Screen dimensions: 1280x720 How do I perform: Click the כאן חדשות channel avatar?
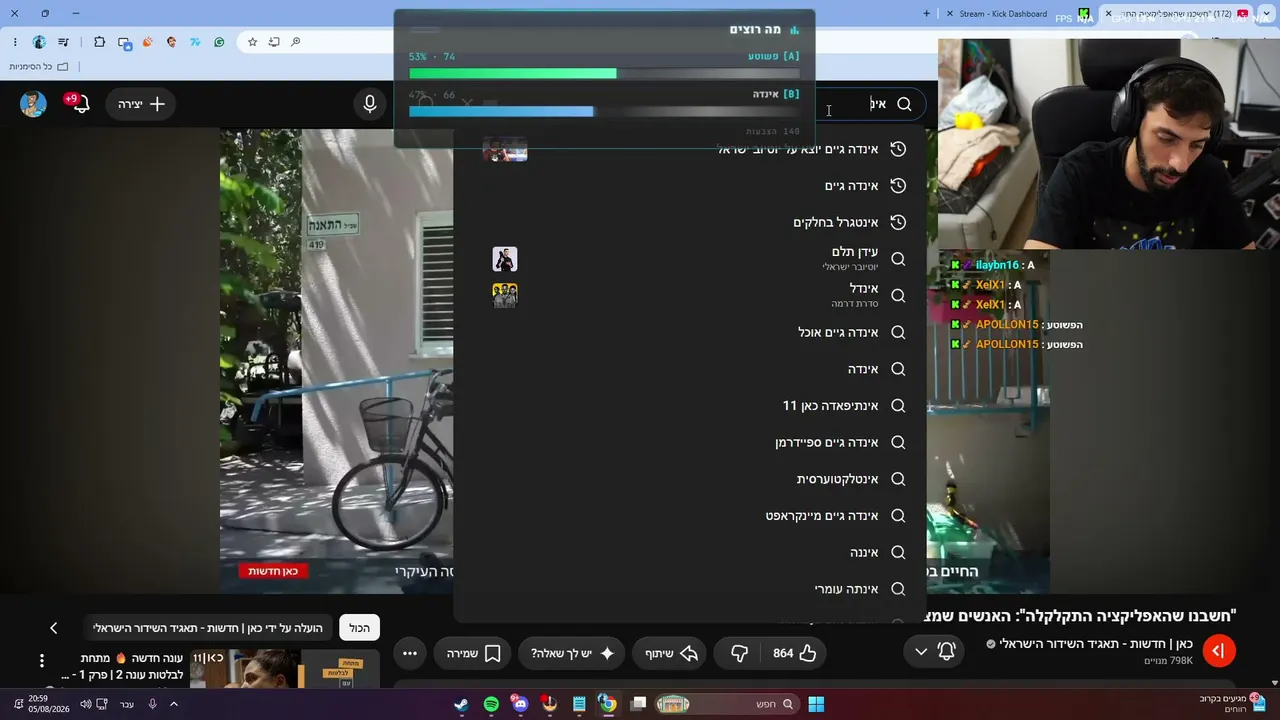1219,651
